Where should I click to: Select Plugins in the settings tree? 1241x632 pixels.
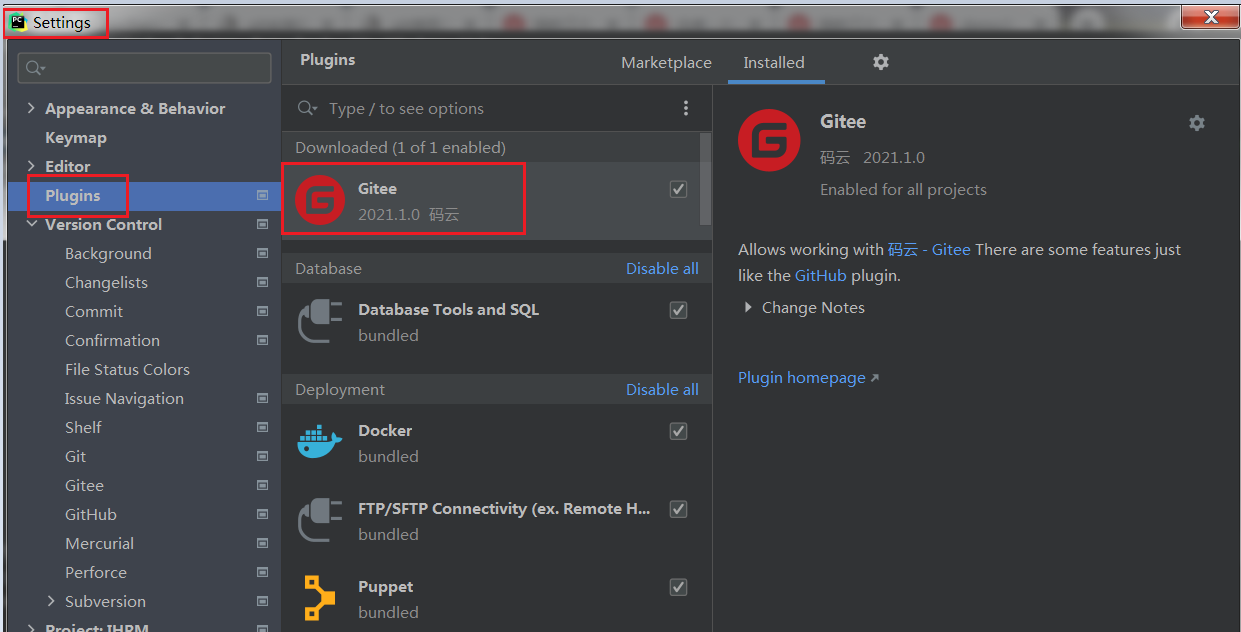tap(73, 196)
